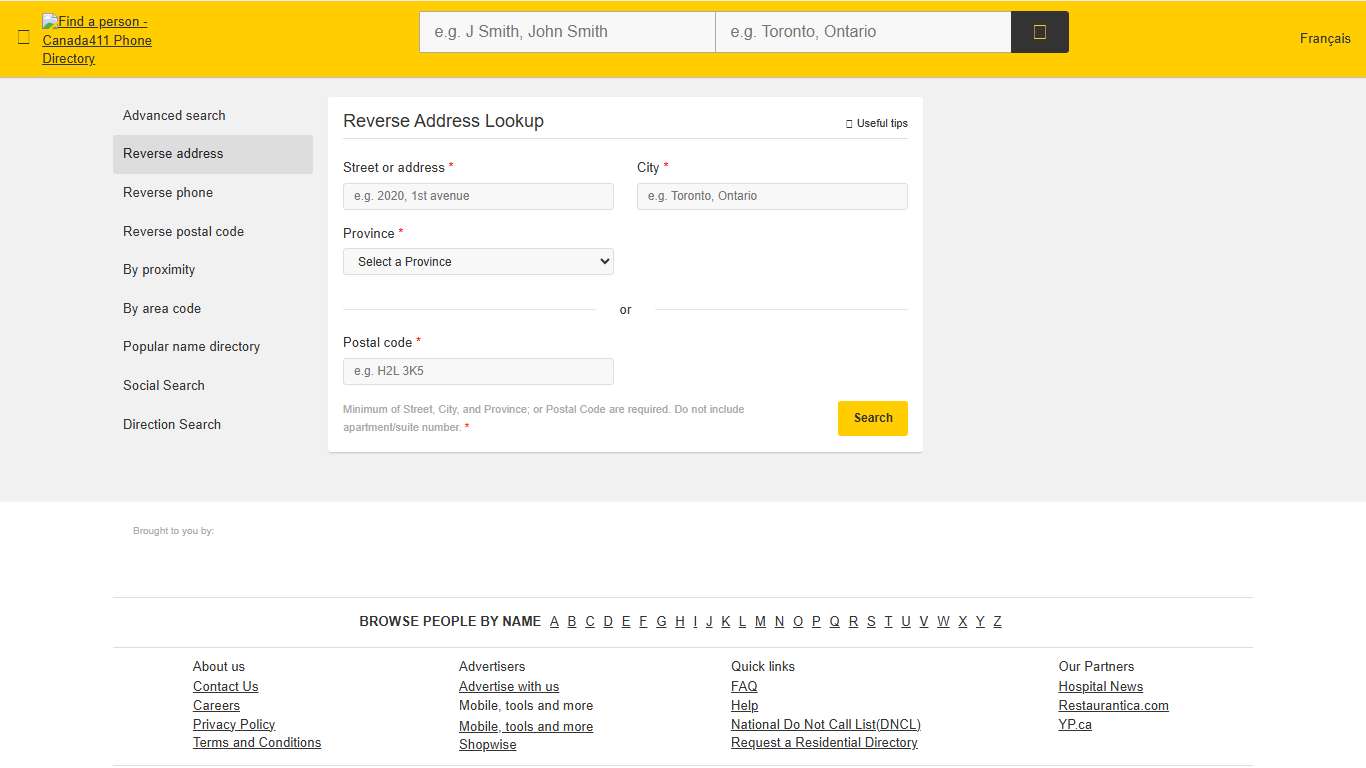The image size is (1366, 768).
Task: Open the Advanced search page
Action: coord(174,115)
